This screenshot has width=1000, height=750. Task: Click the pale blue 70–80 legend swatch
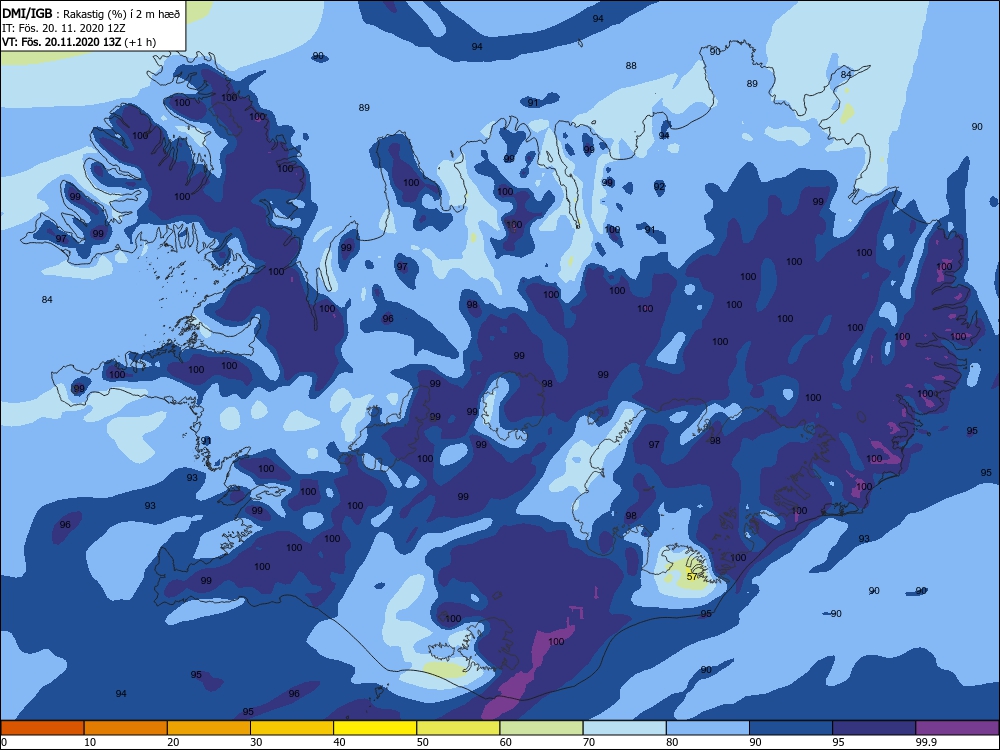click(x=624, y=728)
